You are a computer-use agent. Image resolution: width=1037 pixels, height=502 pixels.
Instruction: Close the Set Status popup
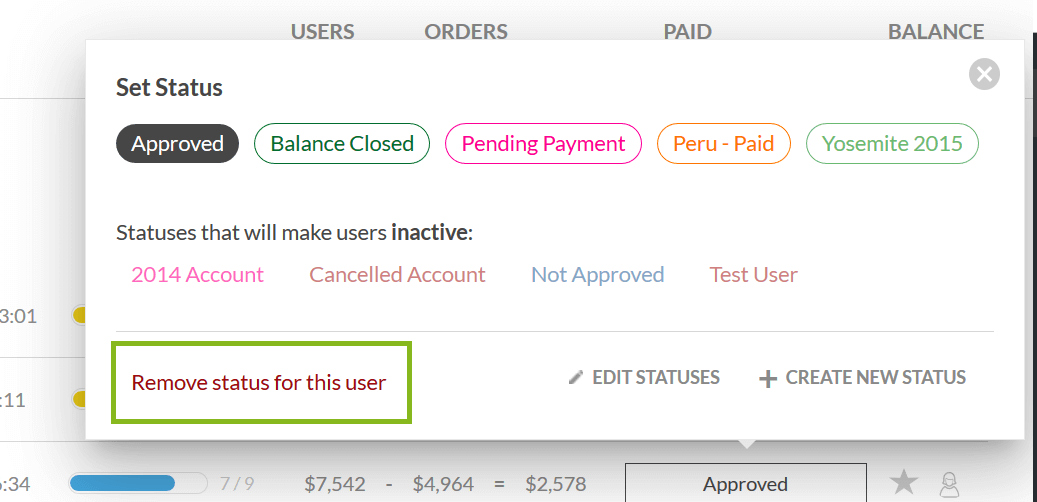click(984, 74)
